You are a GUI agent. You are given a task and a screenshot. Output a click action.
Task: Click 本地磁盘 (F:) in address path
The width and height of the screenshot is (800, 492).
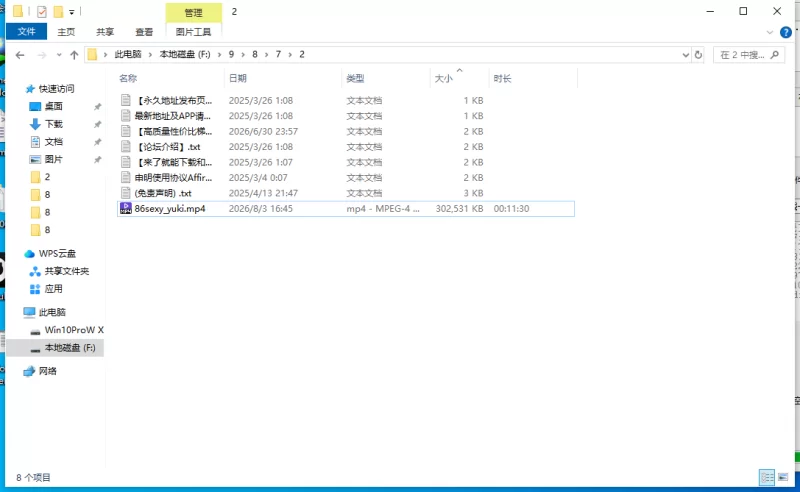pos(185,54)
